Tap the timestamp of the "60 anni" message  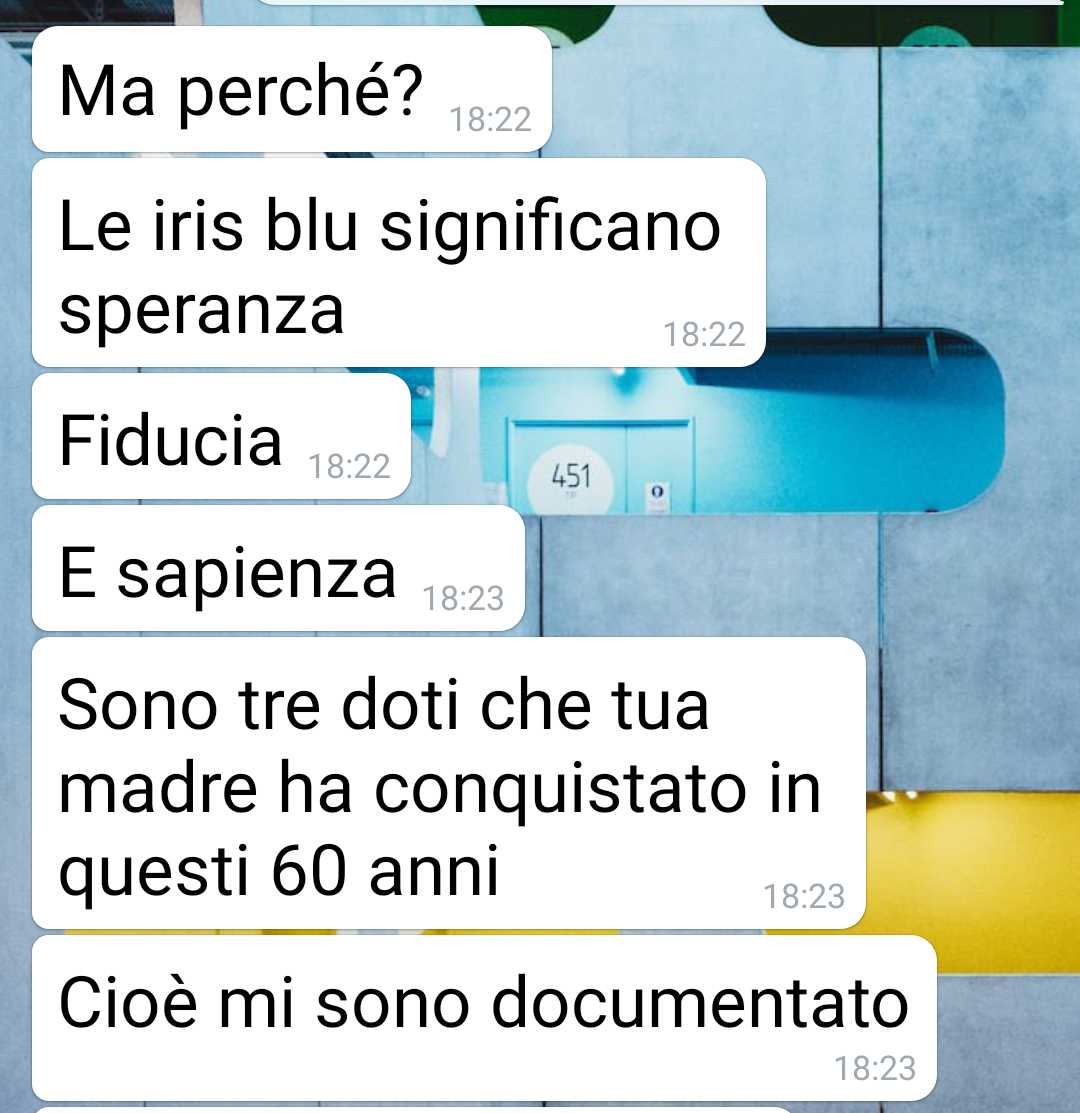pos(804,897)
